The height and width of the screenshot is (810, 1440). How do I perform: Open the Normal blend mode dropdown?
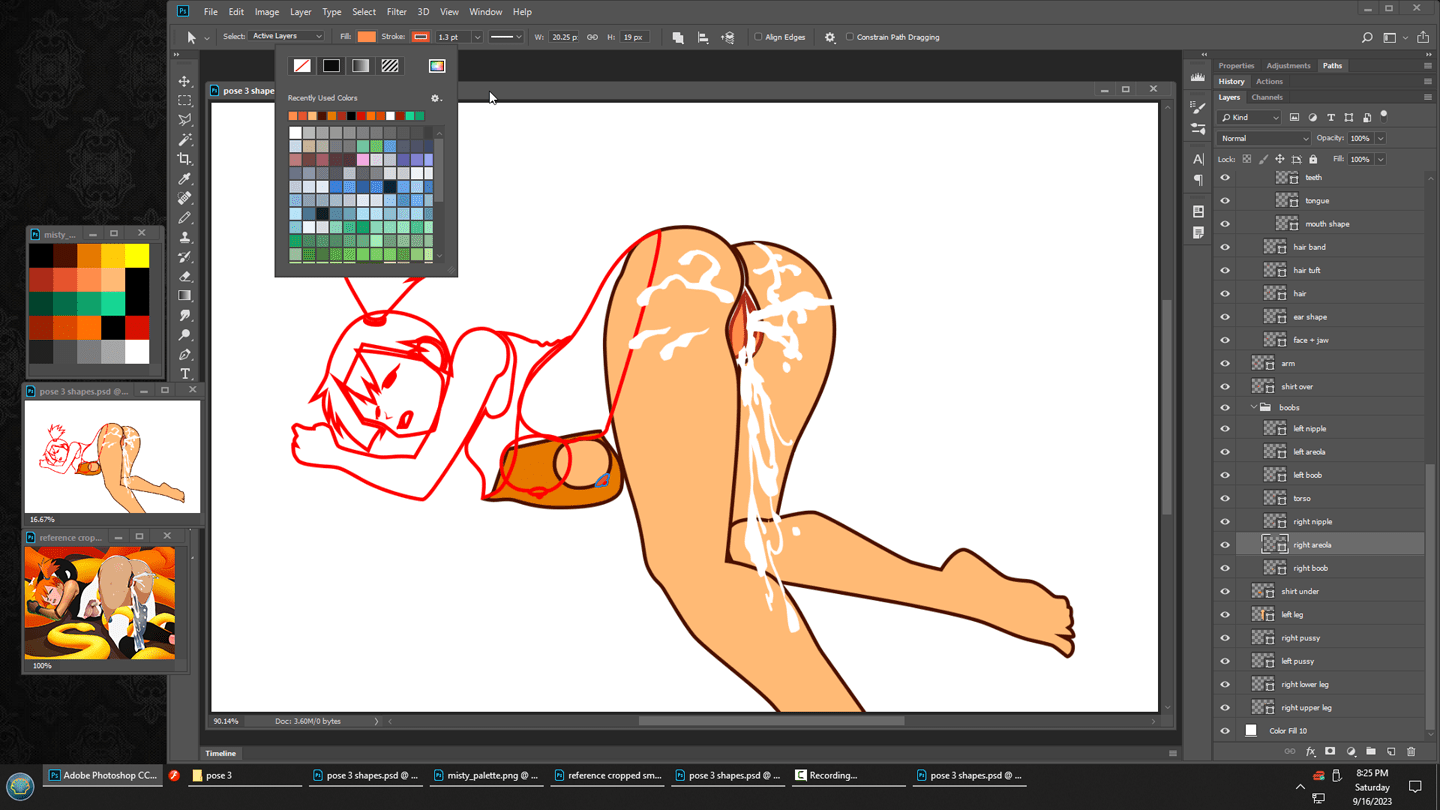1264,138
